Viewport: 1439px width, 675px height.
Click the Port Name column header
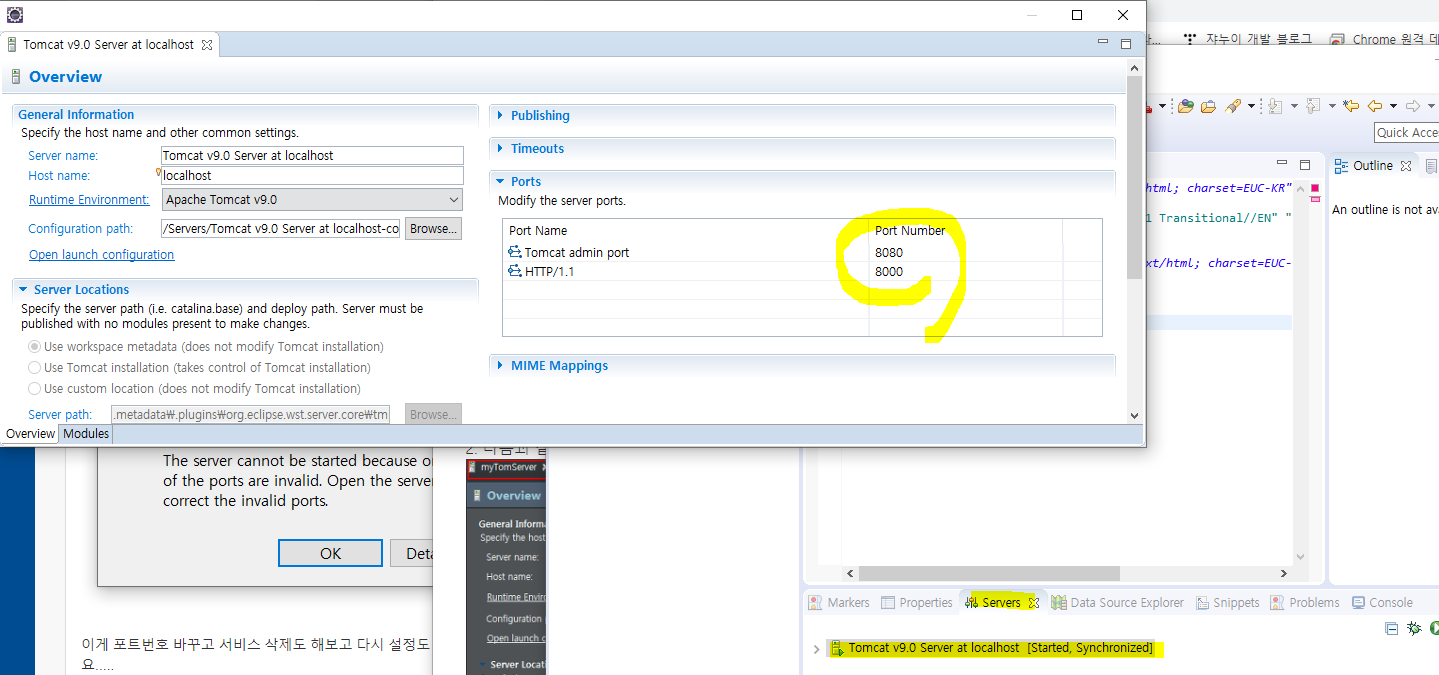pyautogui.click(x=538, y=231)
